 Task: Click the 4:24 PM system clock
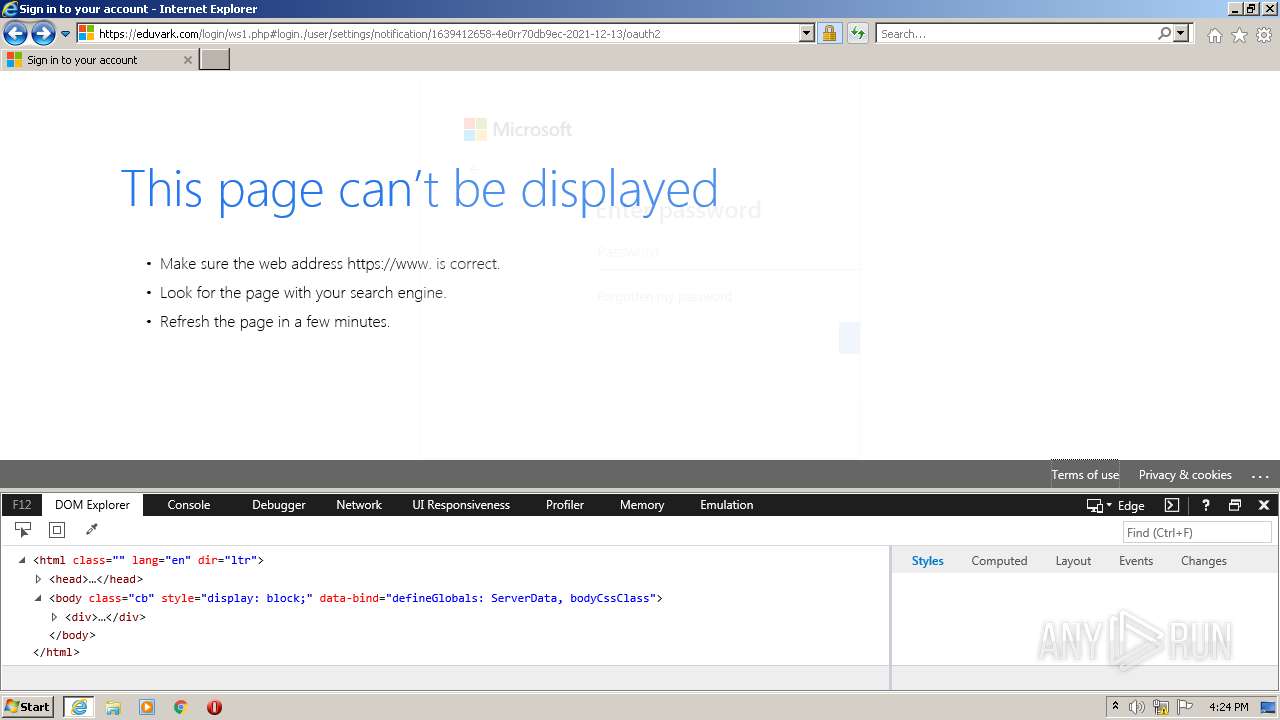1228,707
